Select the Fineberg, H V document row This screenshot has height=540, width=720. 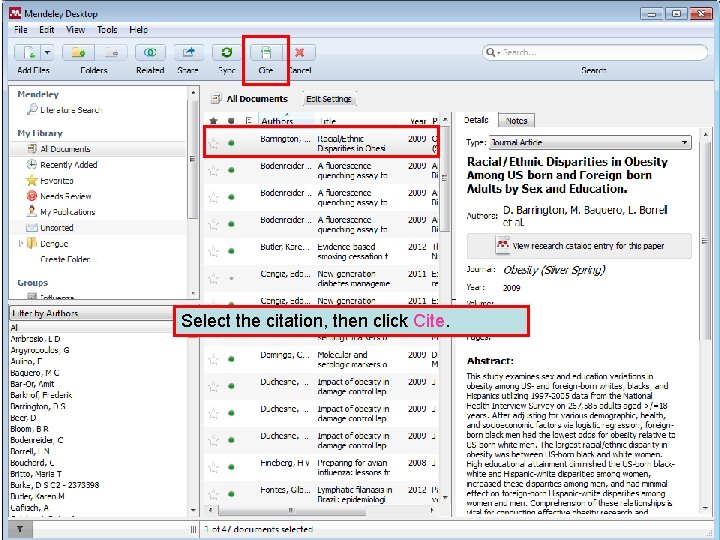click(x=321, y=467)
